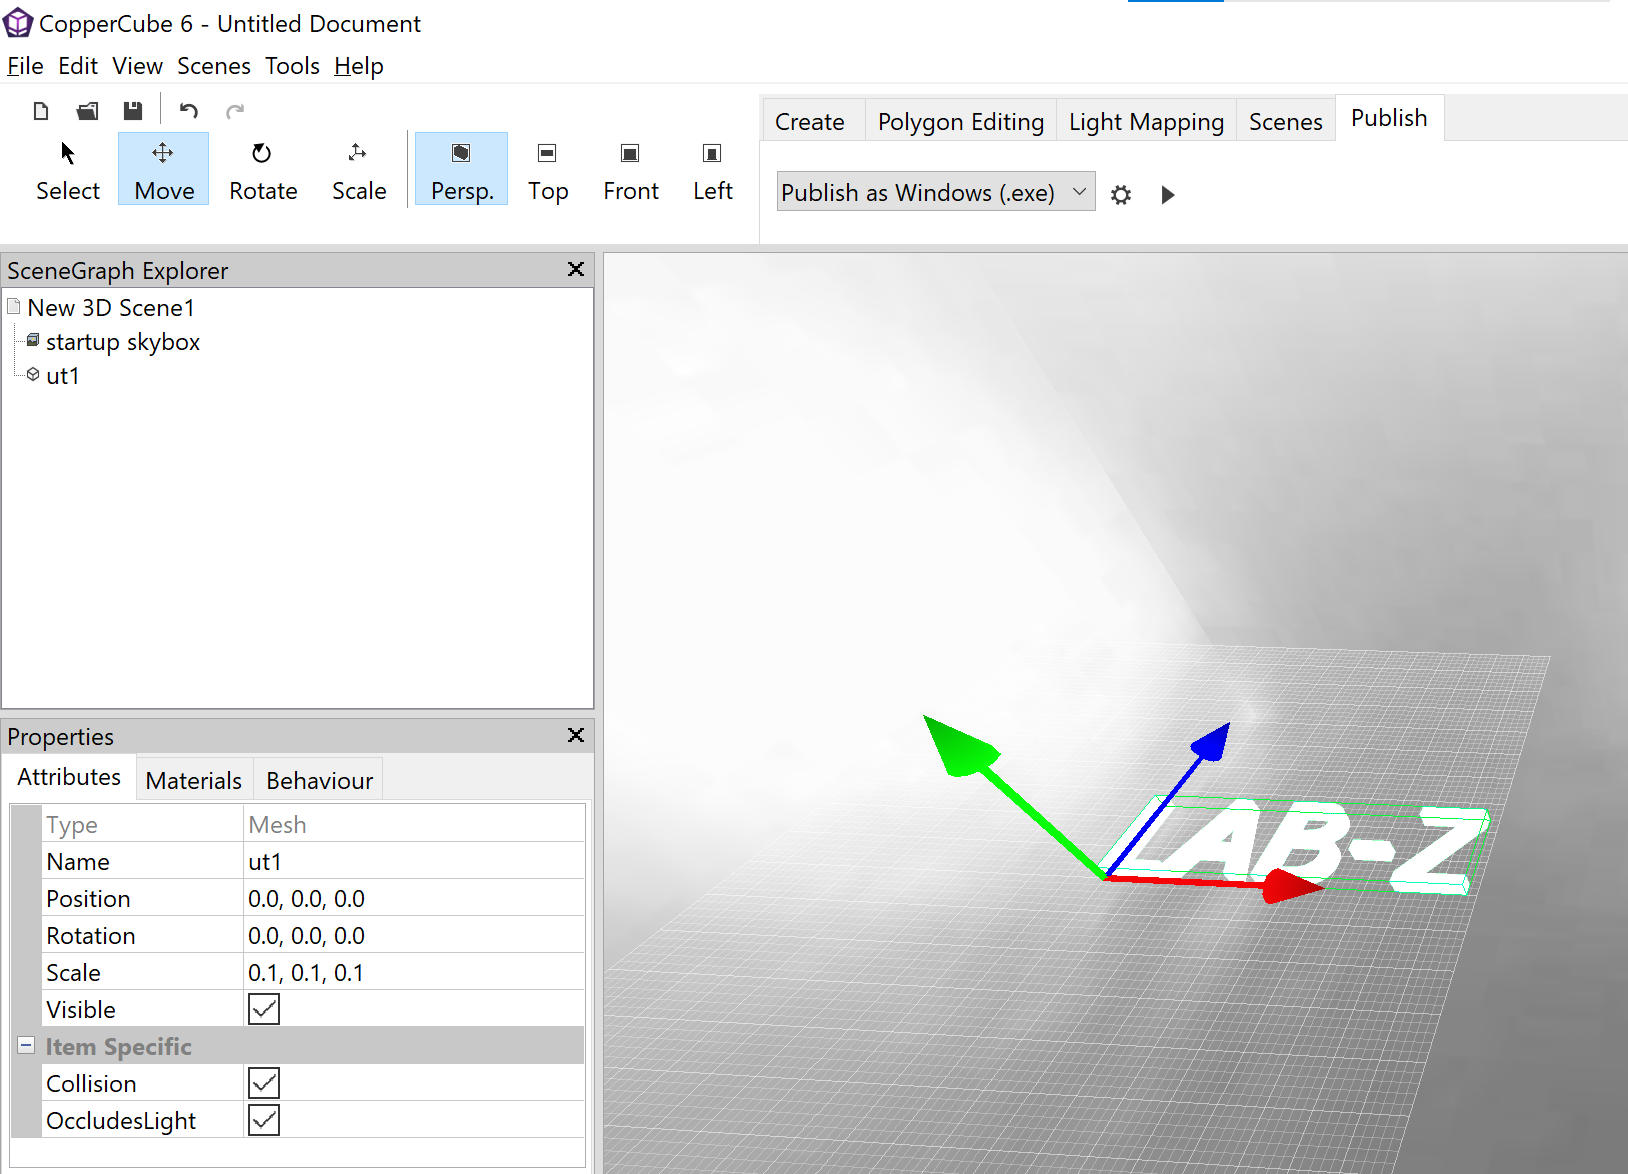Click the Redo arrow icon
This screenshot has height=1174, width=1628.
235,111
